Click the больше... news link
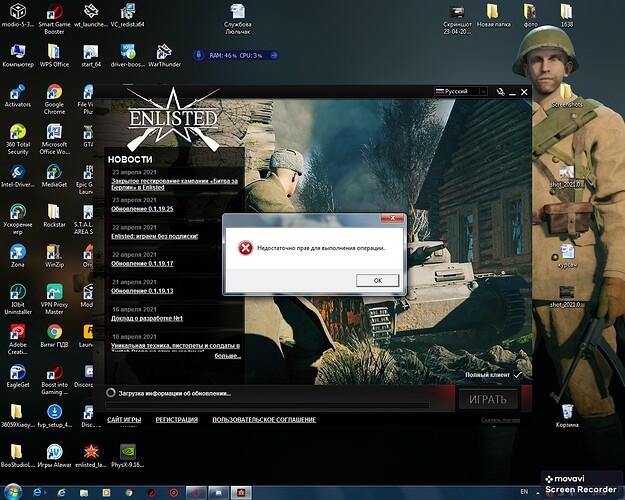The height and width of the screenshot is (500, 625). click(228, 356)
